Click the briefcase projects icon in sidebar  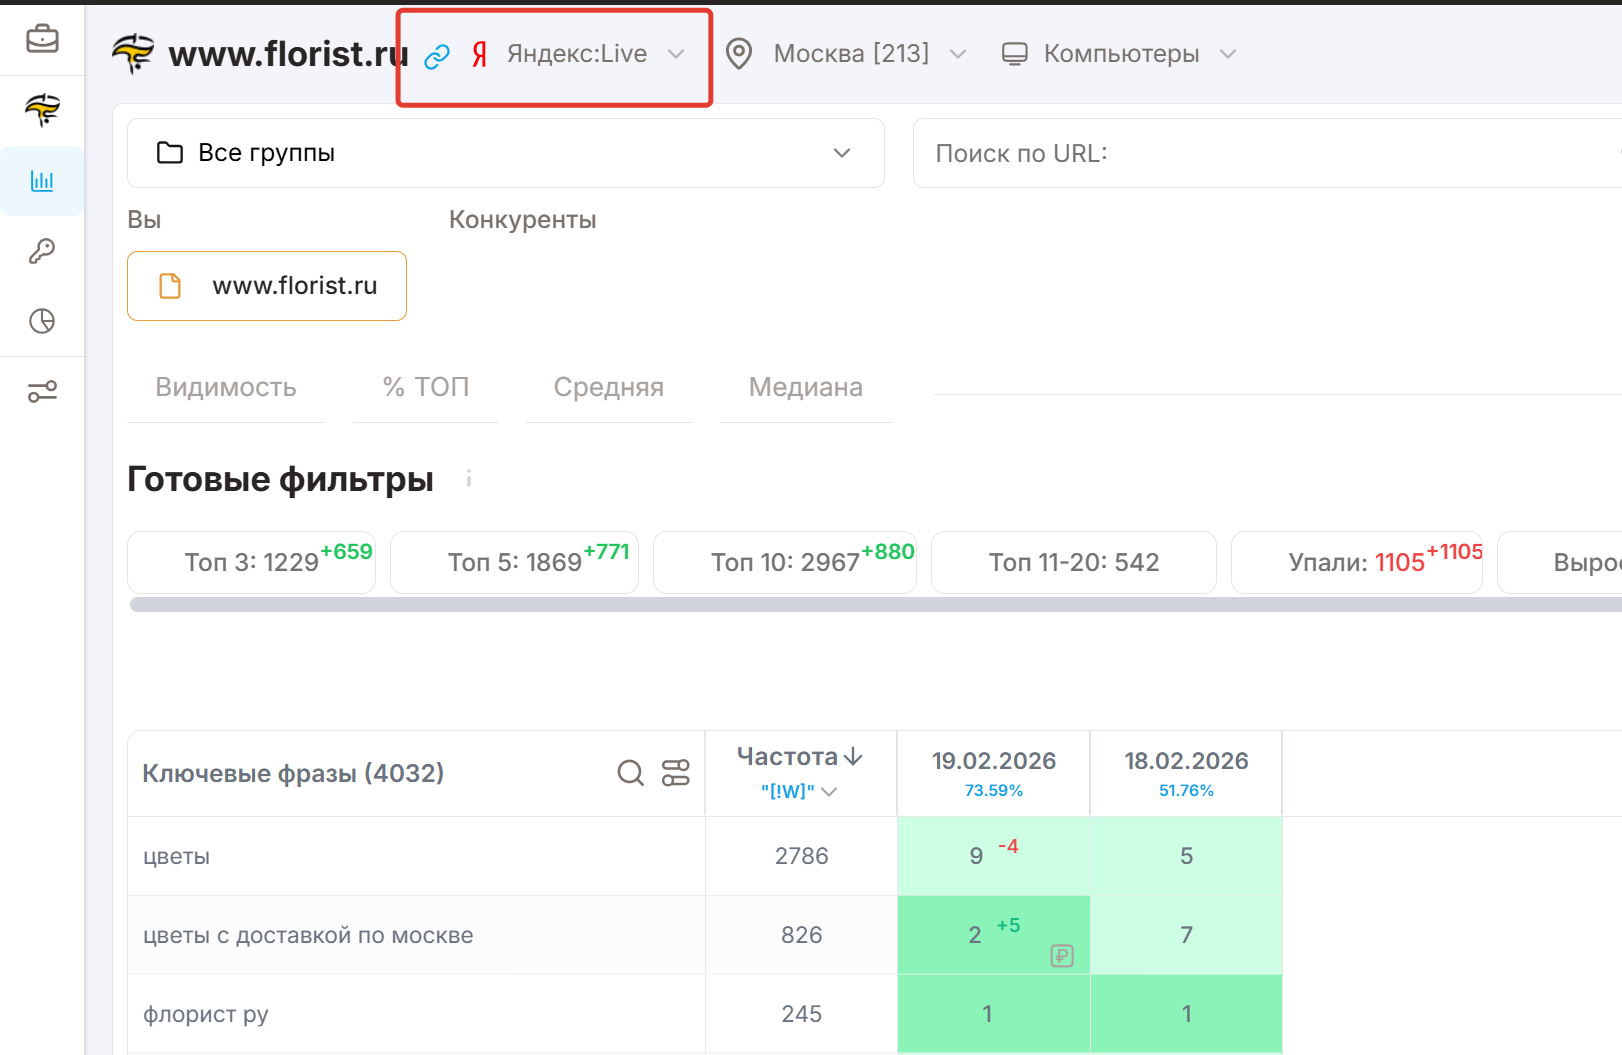[x=42, y=39]
